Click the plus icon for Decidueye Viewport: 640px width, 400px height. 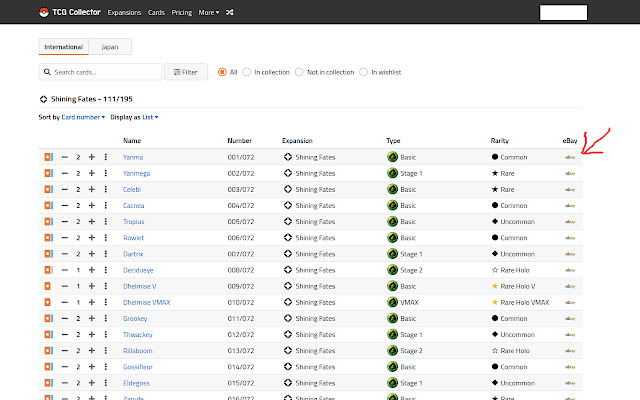(92, 270)
